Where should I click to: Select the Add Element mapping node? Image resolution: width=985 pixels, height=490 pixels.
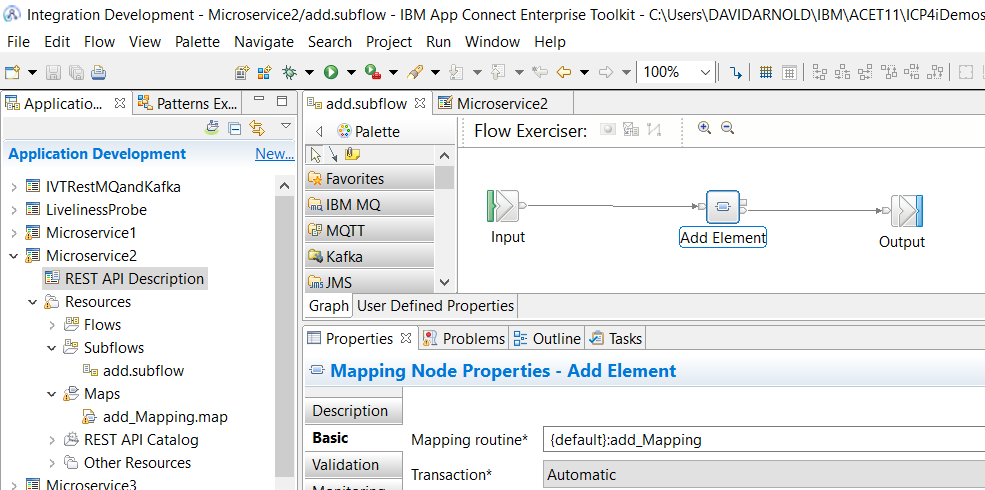tap(723, 207)
